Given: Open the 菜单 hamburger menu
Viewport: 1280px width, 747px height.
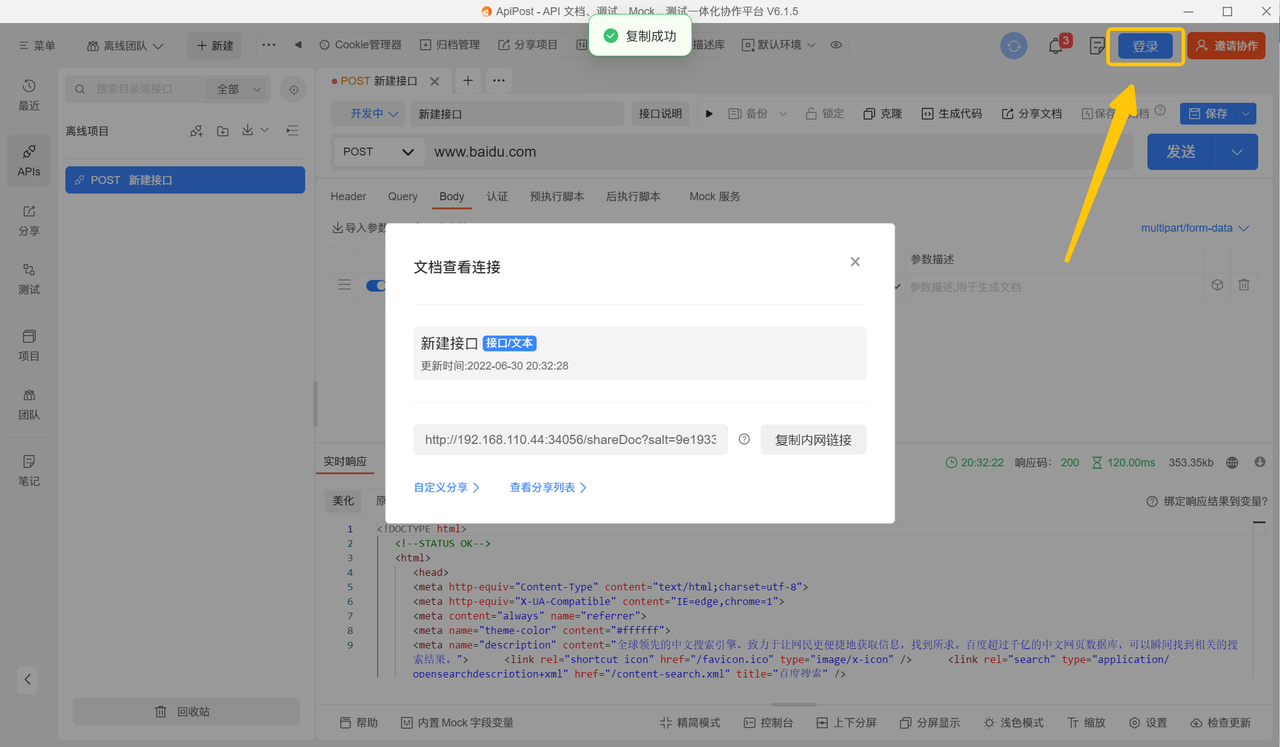Looking at the screenshot, I should tap(38, 46).
